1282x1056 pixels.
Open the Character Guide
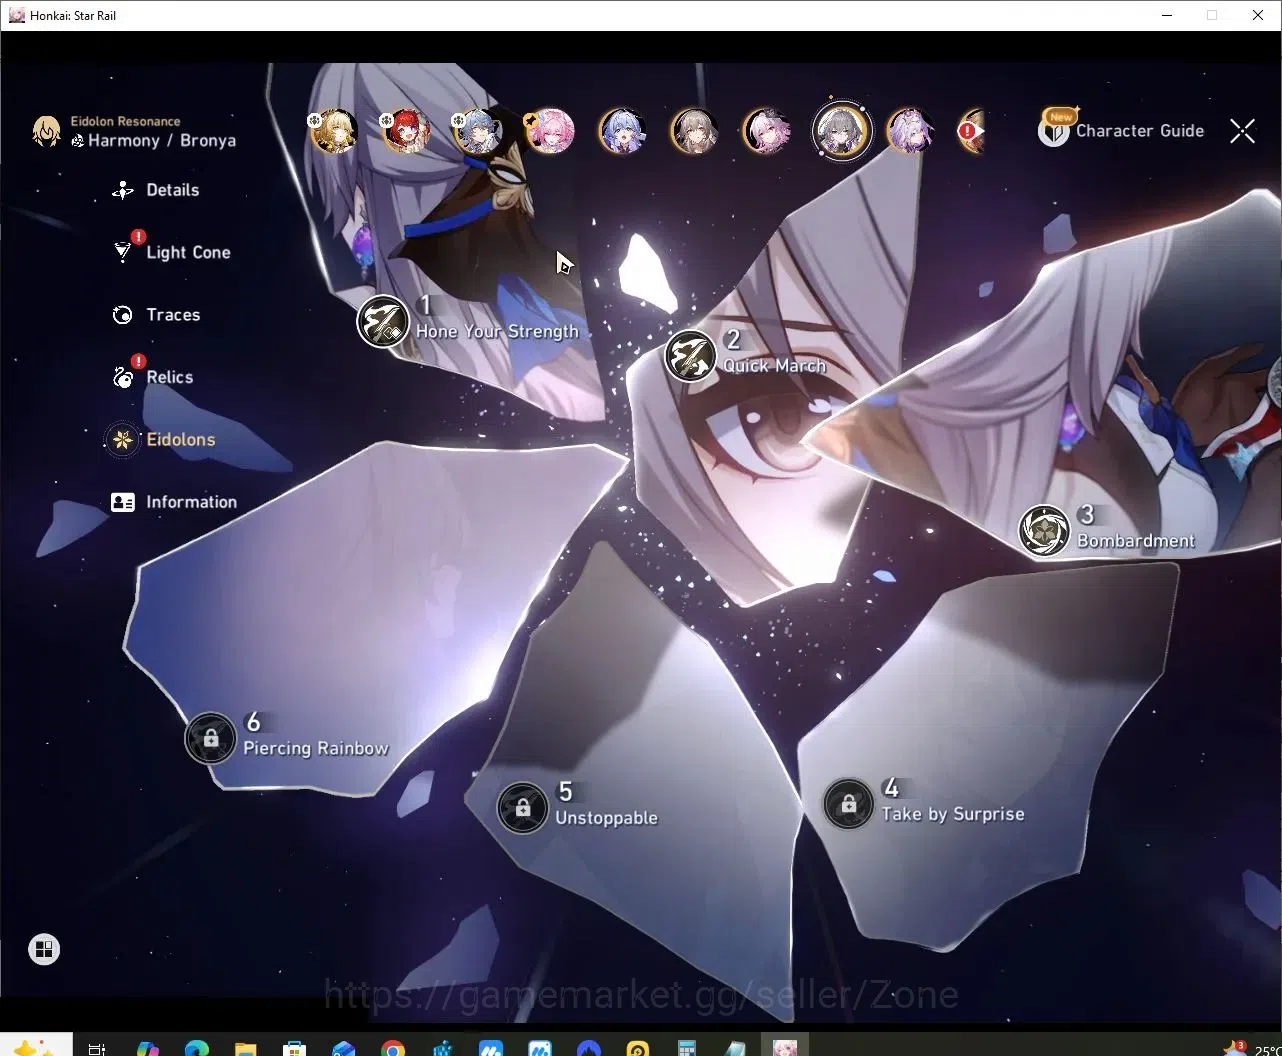[1122, 130]
